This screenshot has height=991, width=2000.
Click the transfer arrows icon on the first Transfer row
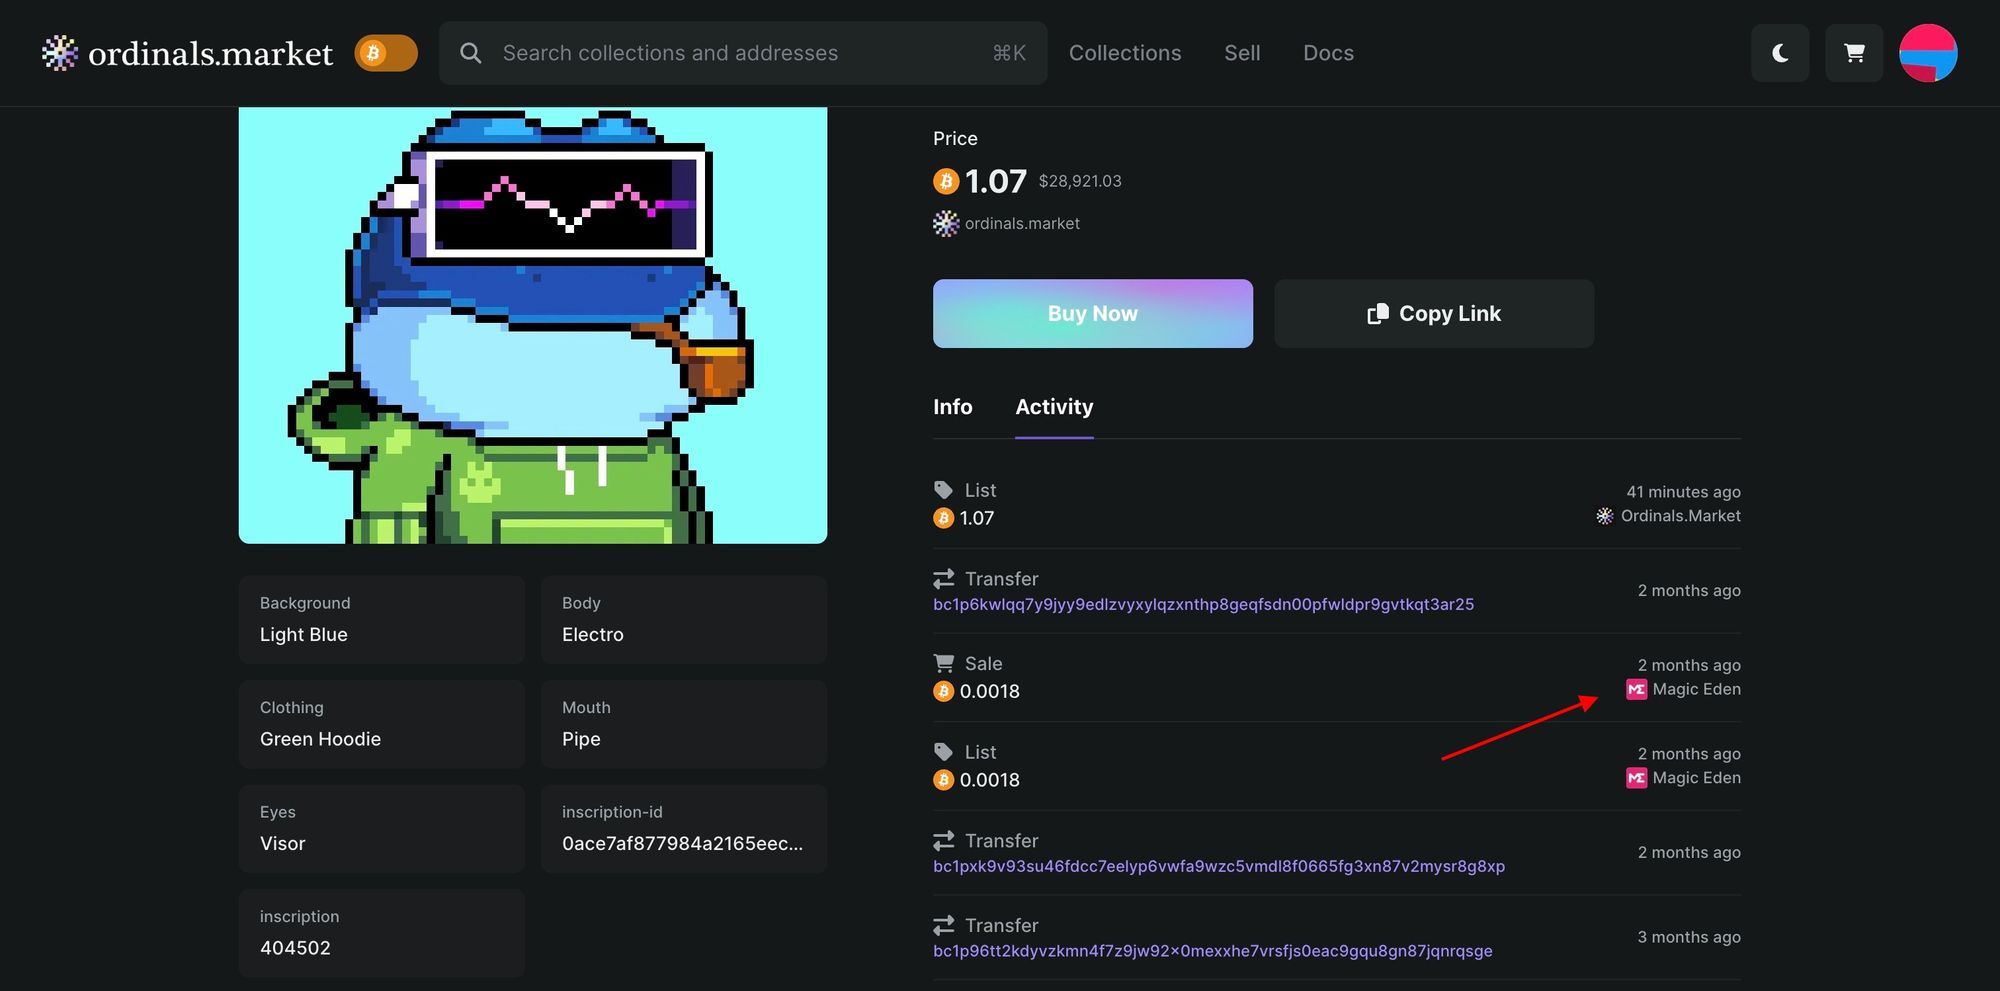pos(942,578)
